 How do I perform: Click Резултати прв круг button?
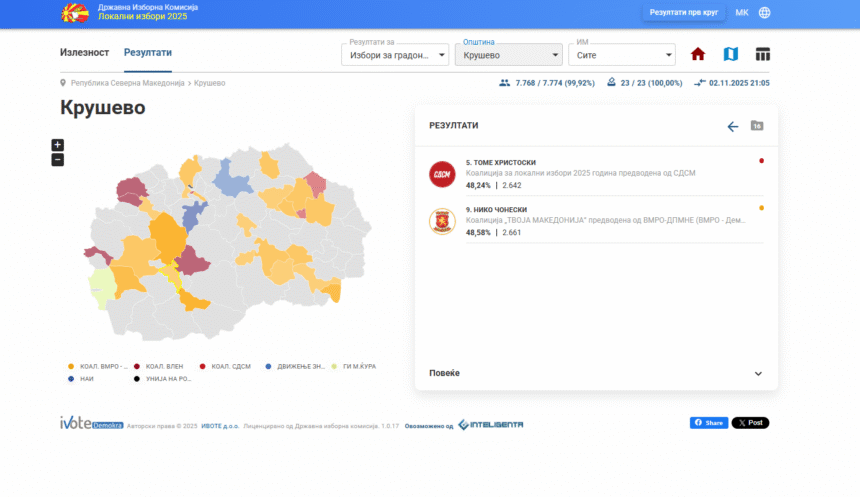pyautogui.click(x=684, y=13)
